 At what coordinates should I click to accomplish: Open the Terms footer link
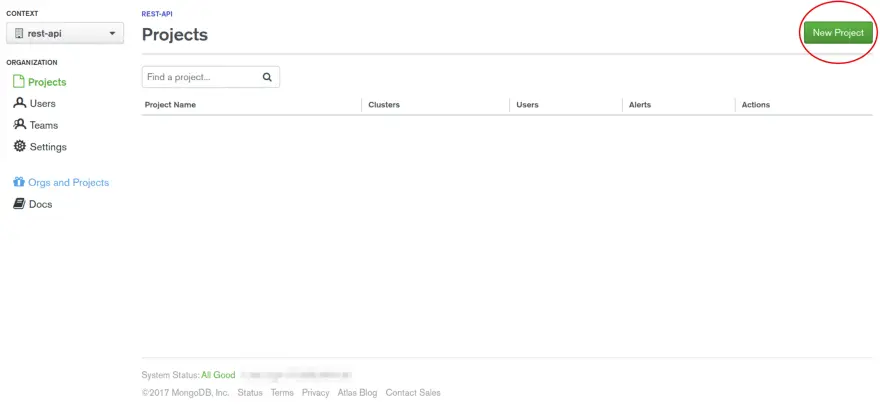pos(282,393)
